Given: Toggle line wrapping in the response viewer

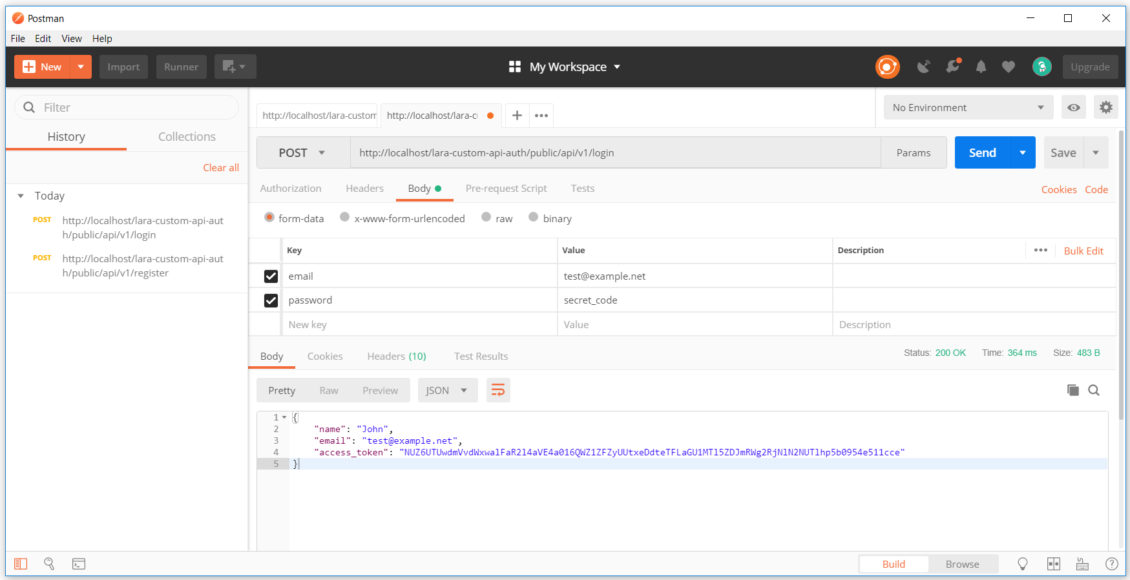Looking at the screenshot, I should [498, 390].
